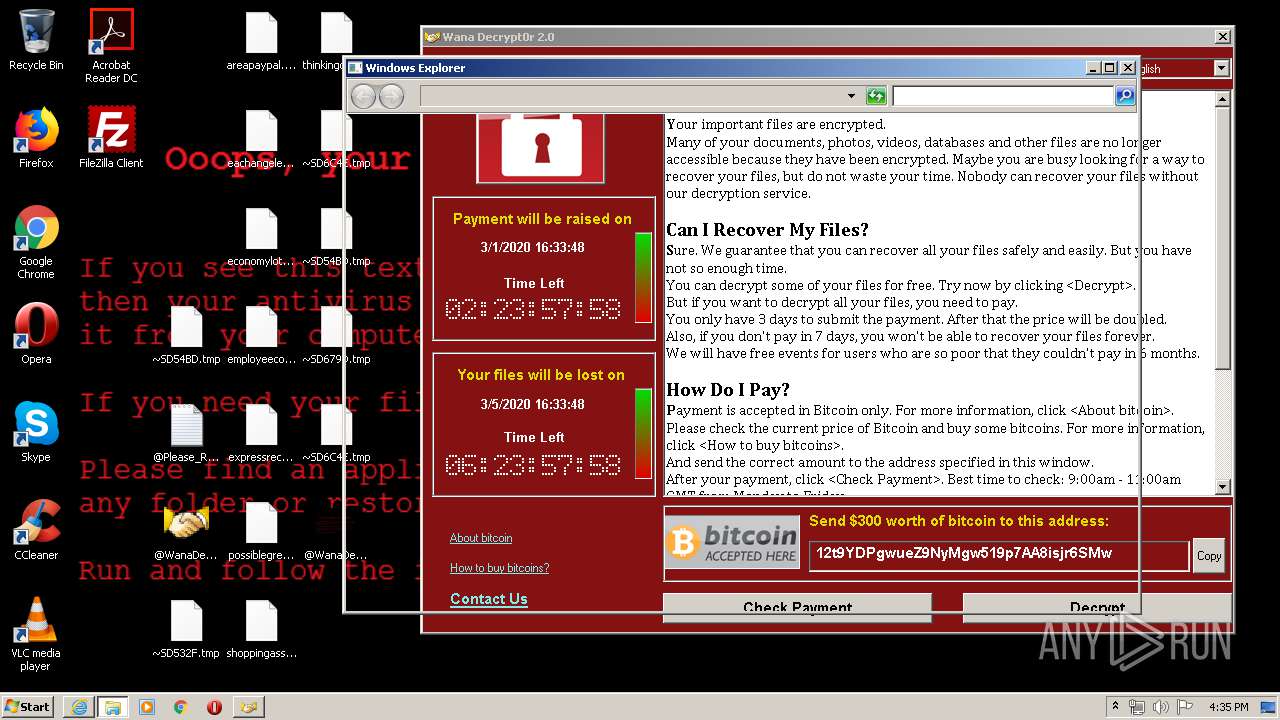
Task: Click Back arrow in Windows Explorer
Action: 364,96
